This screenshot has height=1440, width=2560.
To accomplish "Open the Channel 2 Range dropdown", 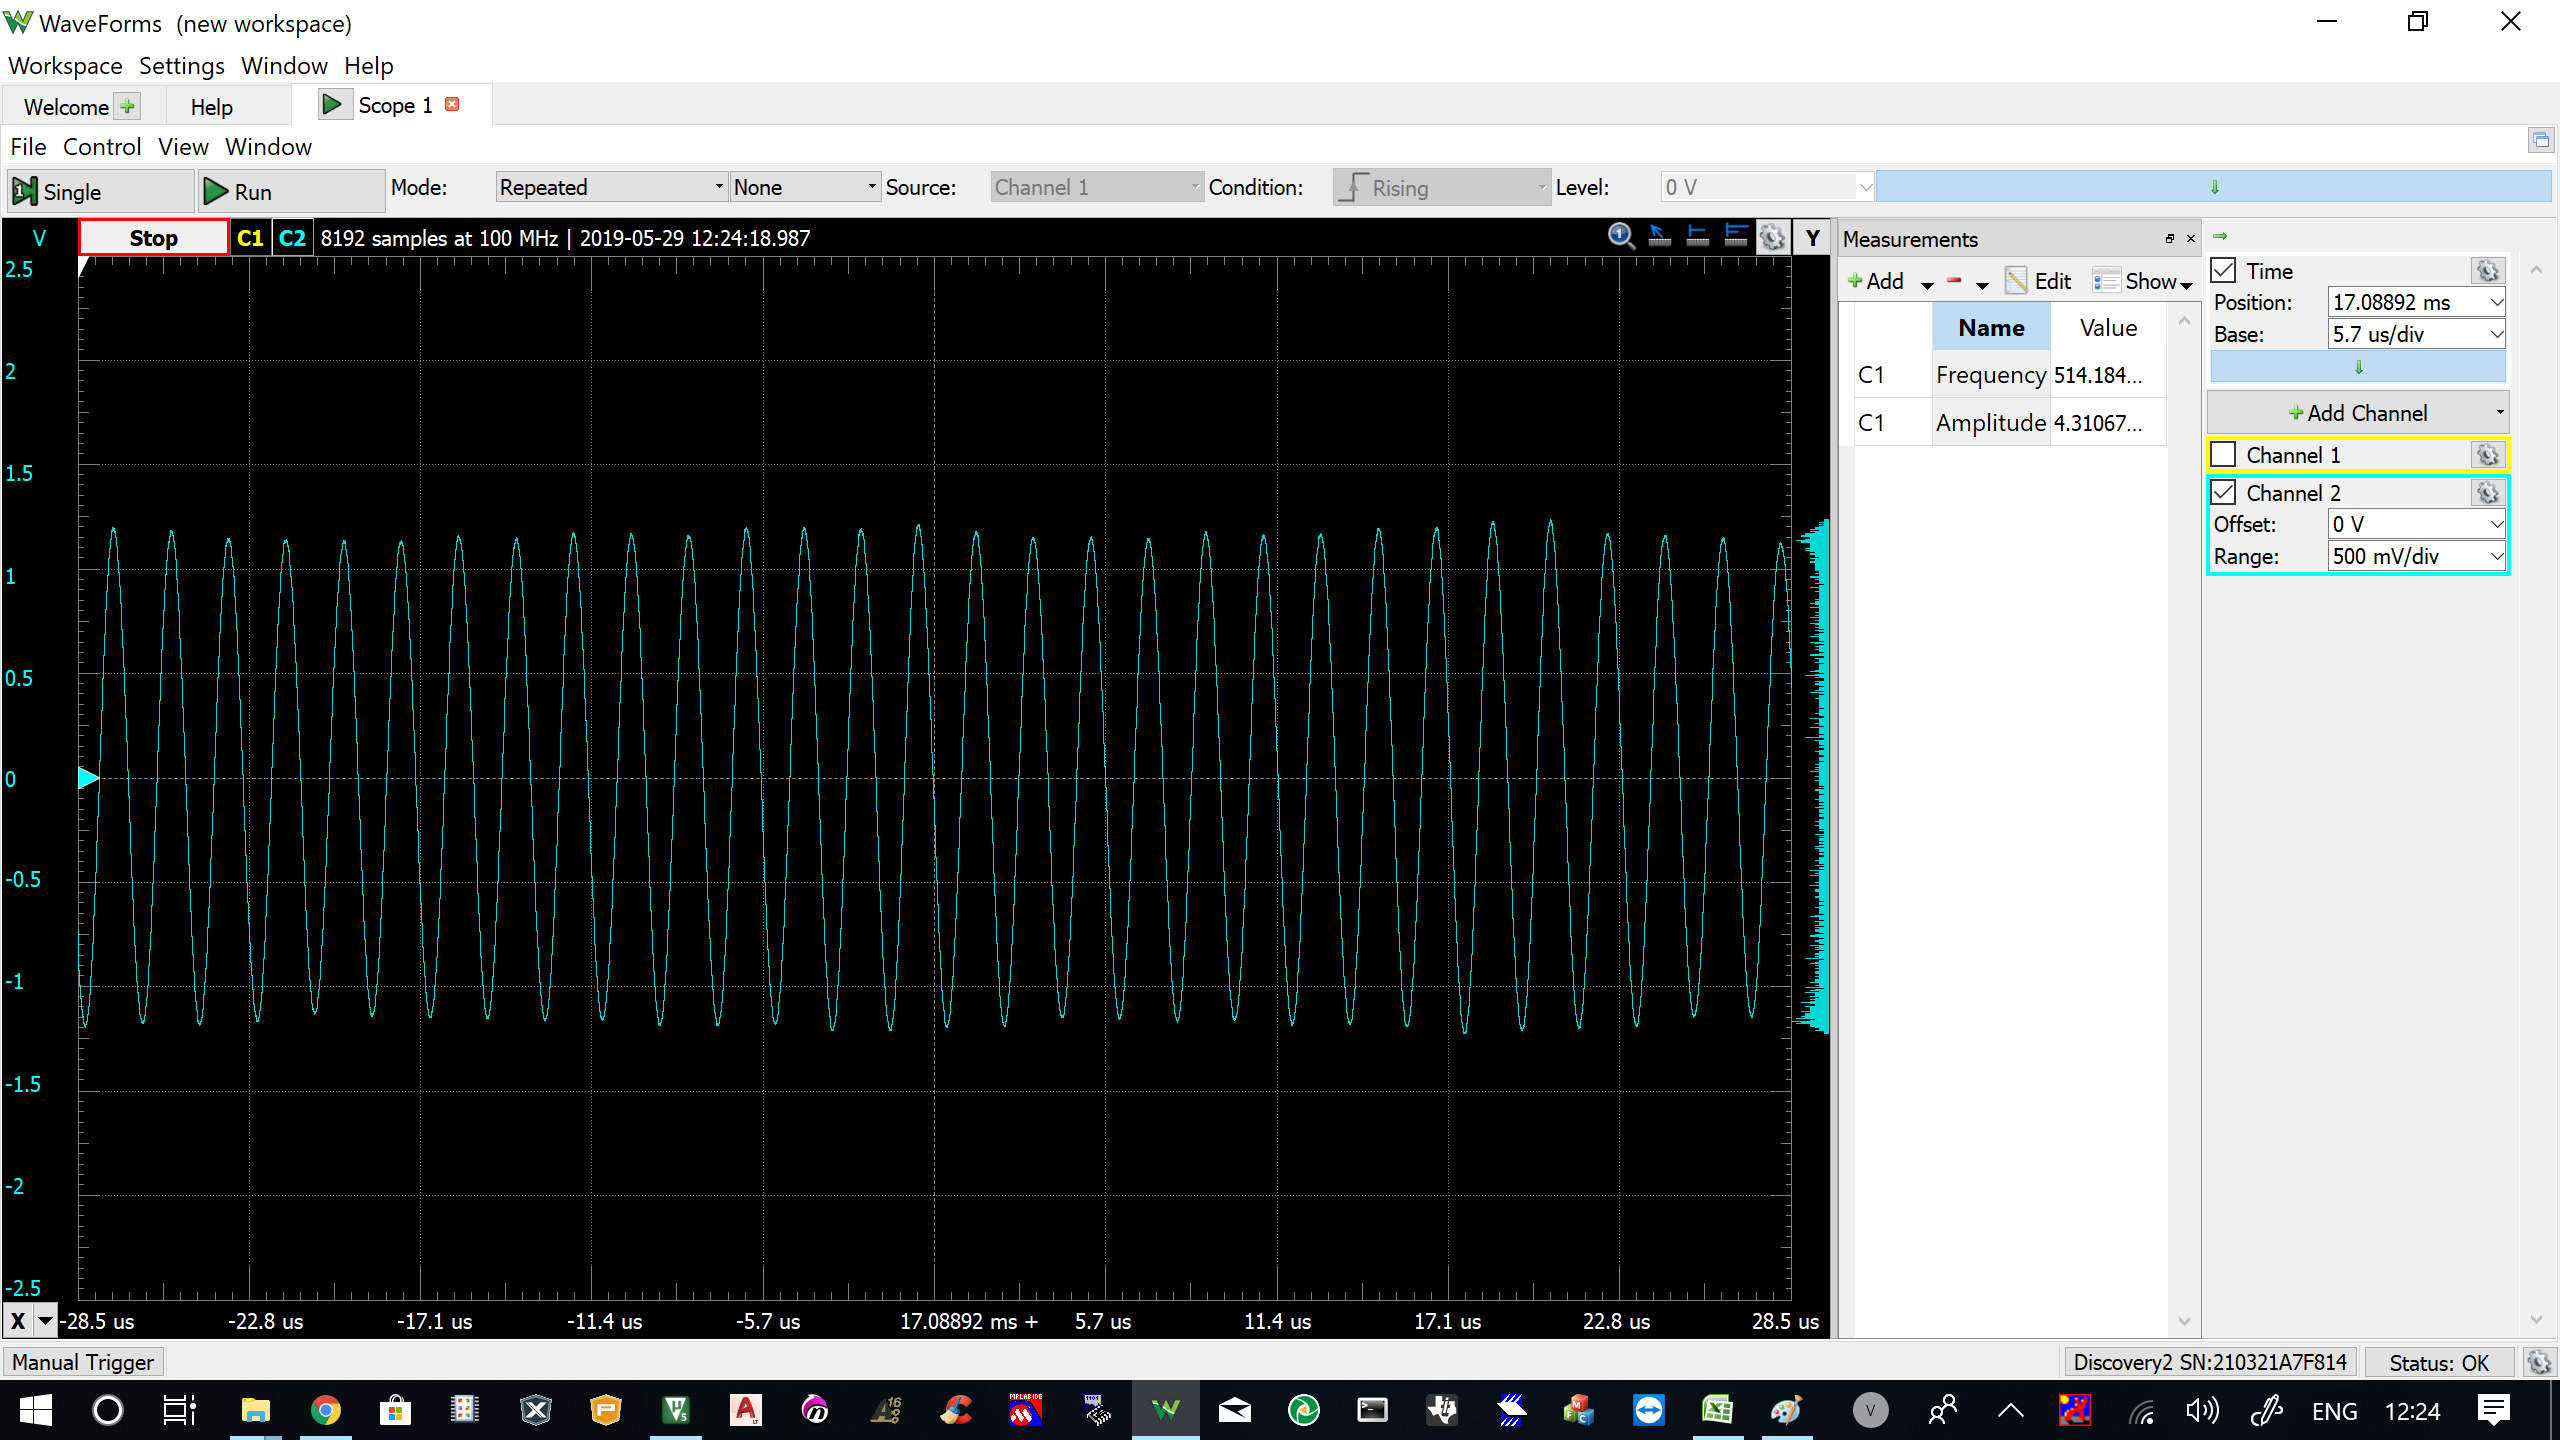I will click(2496, 556).
